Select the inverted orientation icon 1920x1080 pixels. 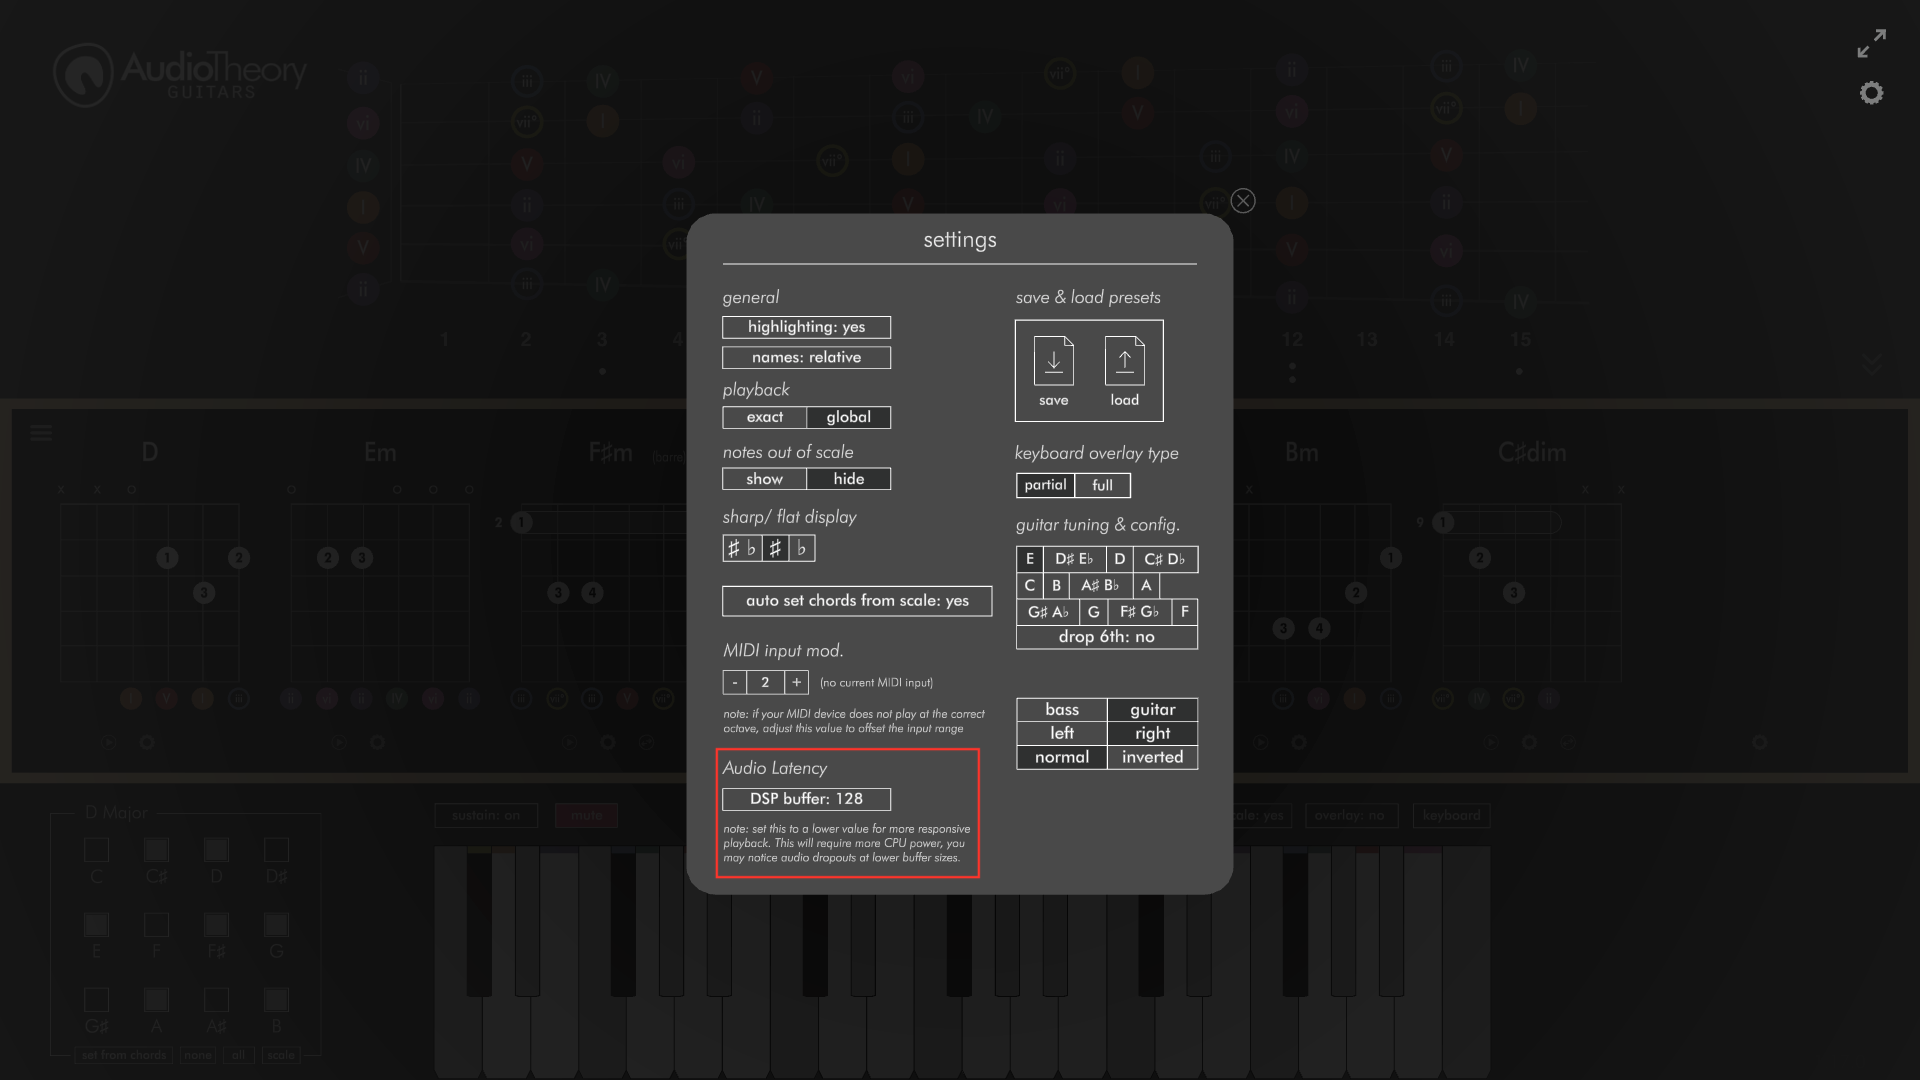1151,757
